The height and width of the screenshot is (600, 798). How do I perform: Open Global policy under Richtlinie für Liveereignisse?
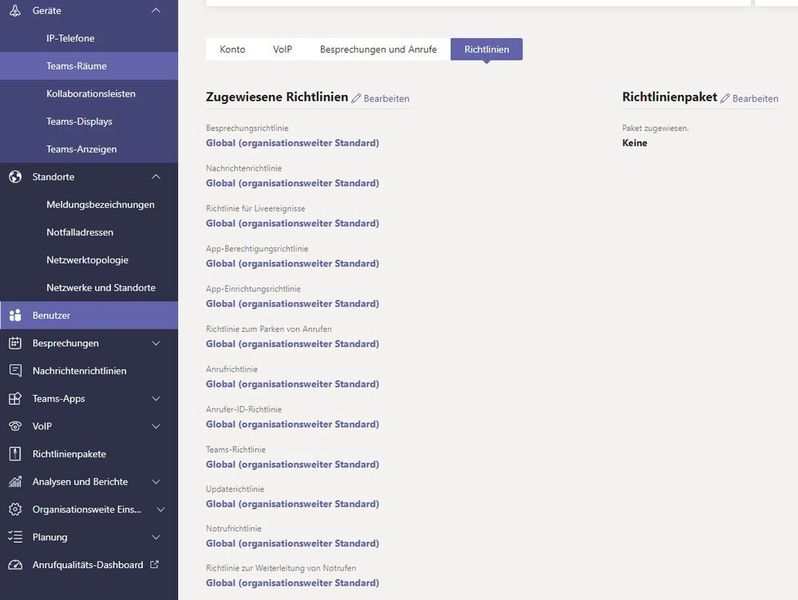coord(292,223)
